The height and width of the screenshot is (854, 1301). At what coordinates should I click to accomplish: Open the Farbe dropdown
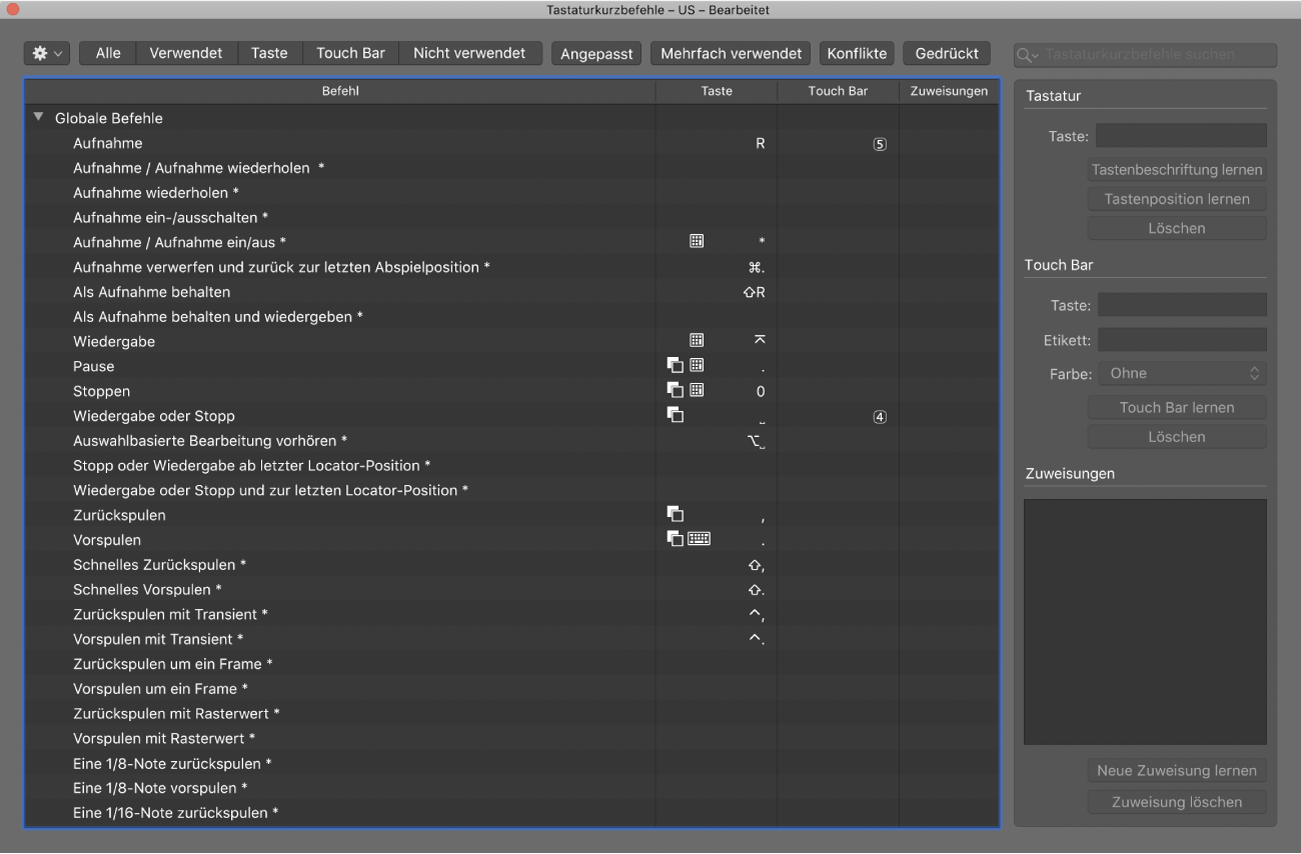point(1182,373)
